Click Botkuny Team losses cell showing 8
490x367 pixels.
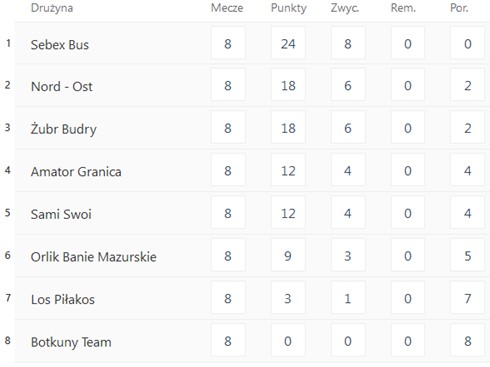467,341
